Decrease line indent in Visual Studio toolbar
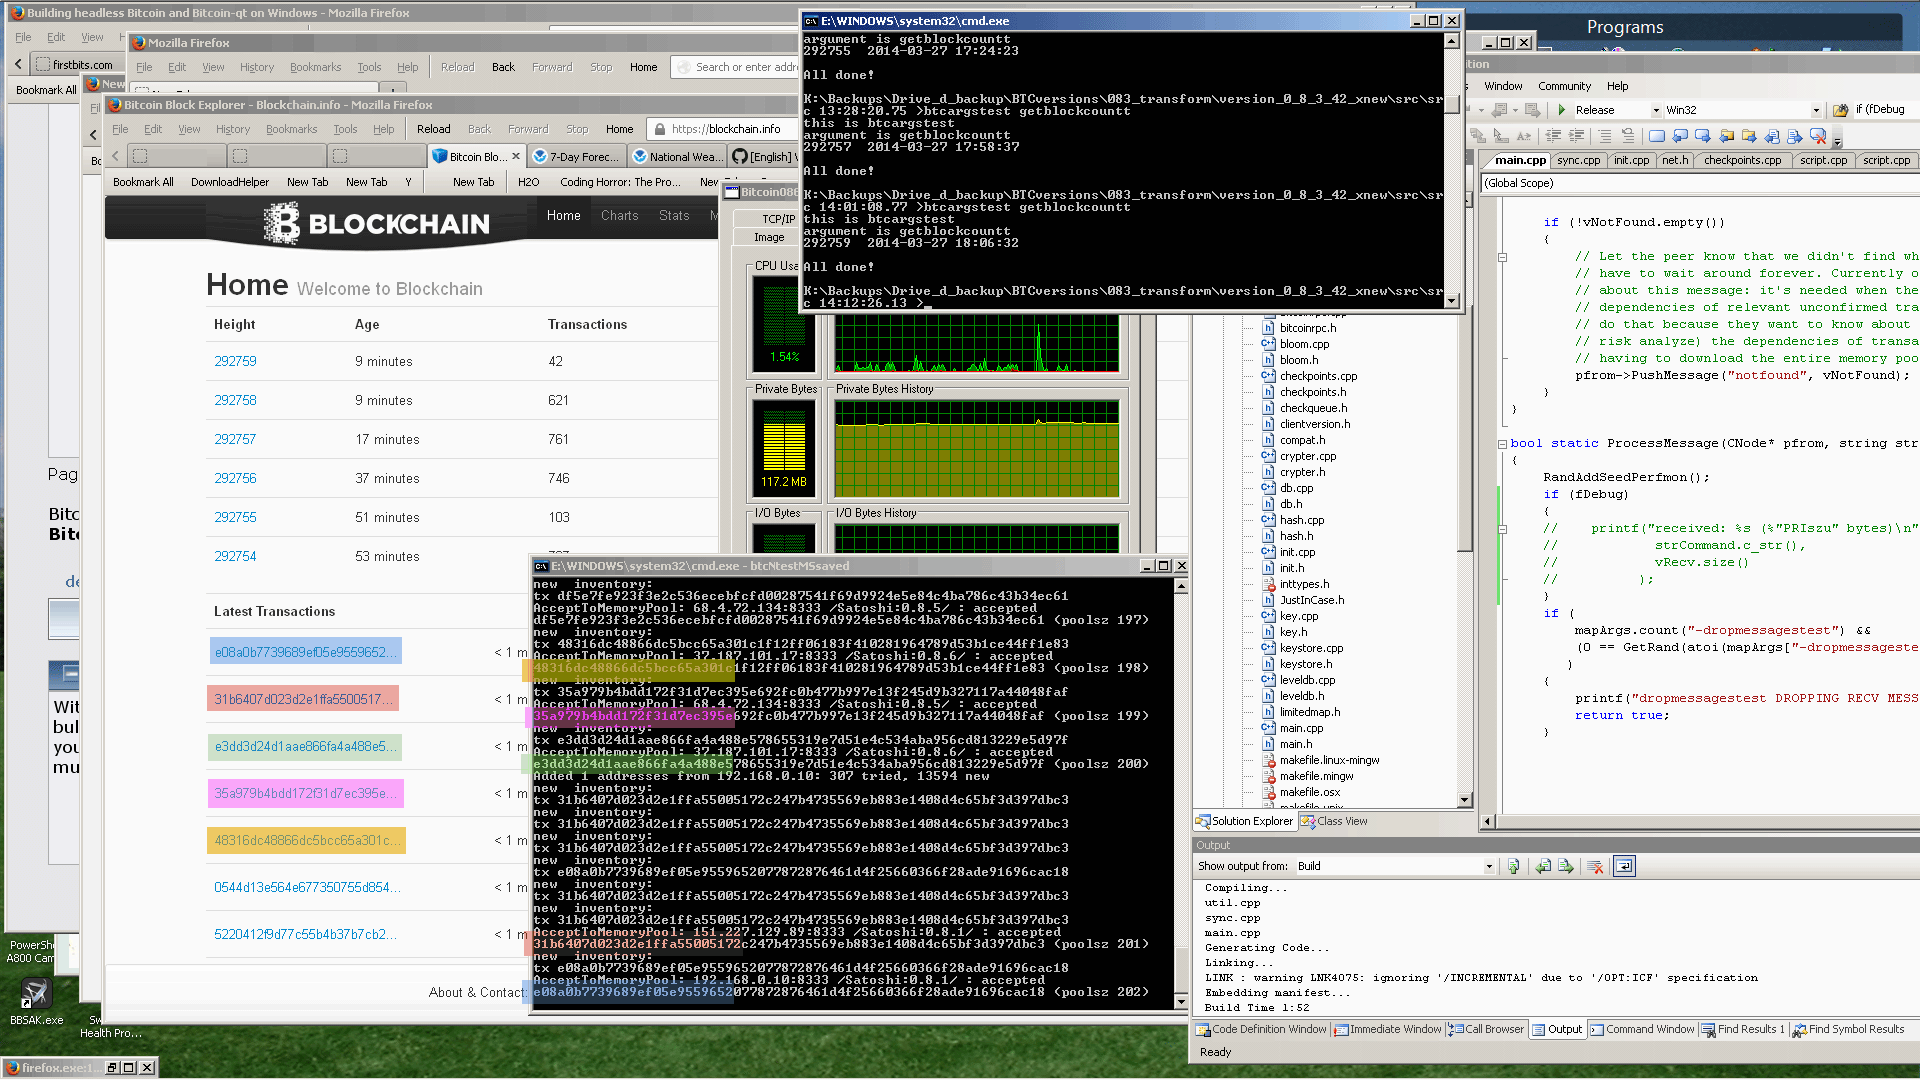Viewport: 1920px width, 1080px height. (x=1553, y=136)
